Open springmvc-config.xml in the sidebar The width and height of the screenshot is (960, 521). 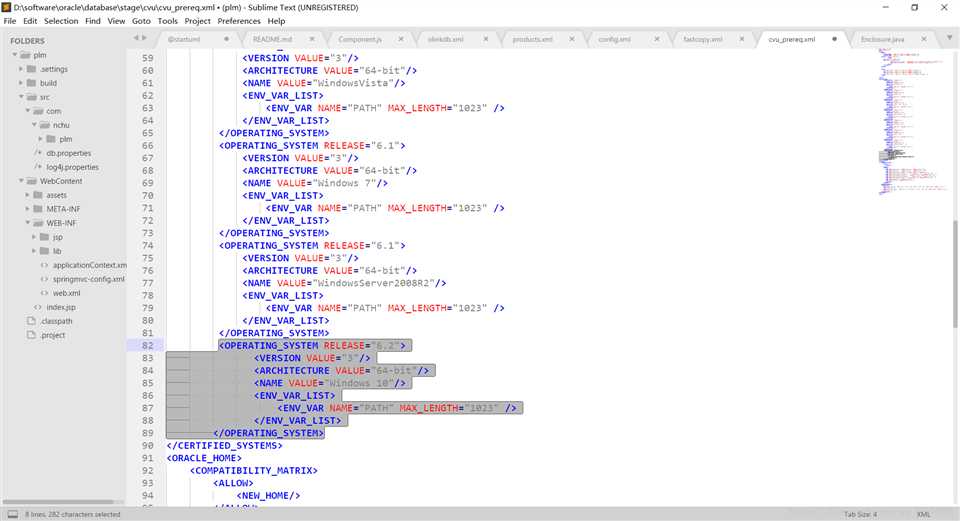click(88, 279)
